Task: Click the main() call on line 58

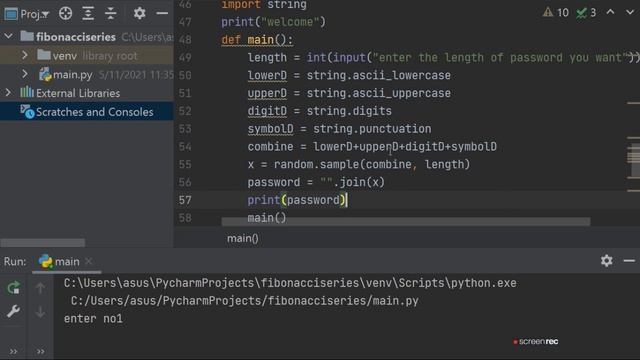Action: click(x=267, y=218)
